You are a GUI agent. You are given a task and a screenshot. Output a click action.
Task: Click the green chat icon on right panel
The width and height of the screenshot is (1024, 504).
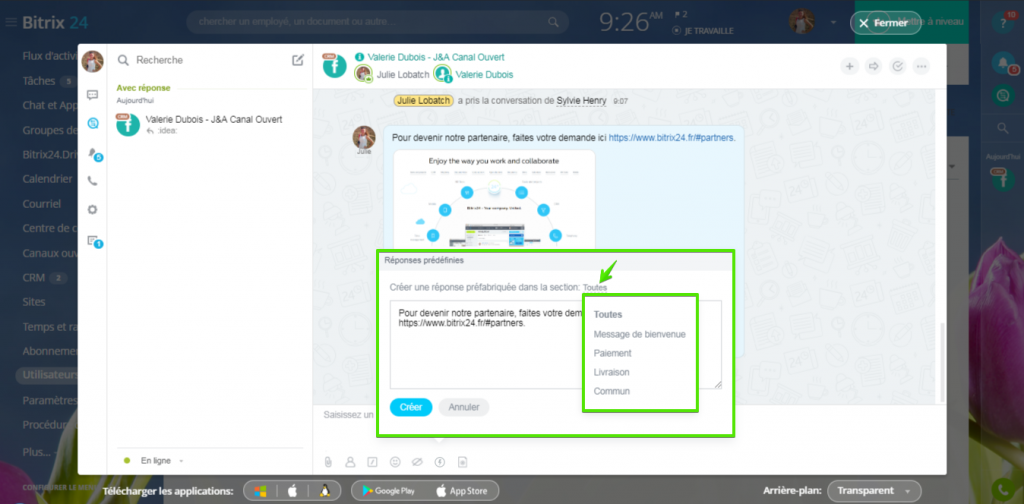coord(1002,95)
